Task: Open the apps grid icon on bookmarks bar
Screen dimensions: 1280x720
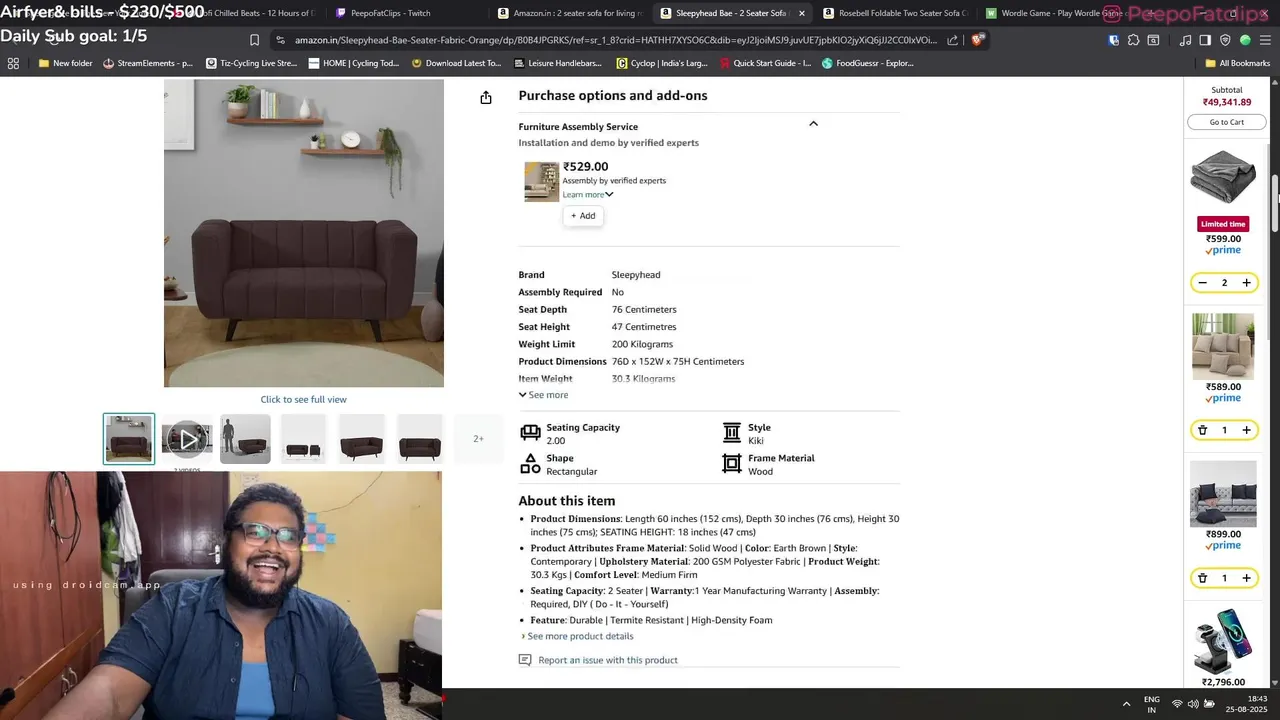Action: (13, 63)
